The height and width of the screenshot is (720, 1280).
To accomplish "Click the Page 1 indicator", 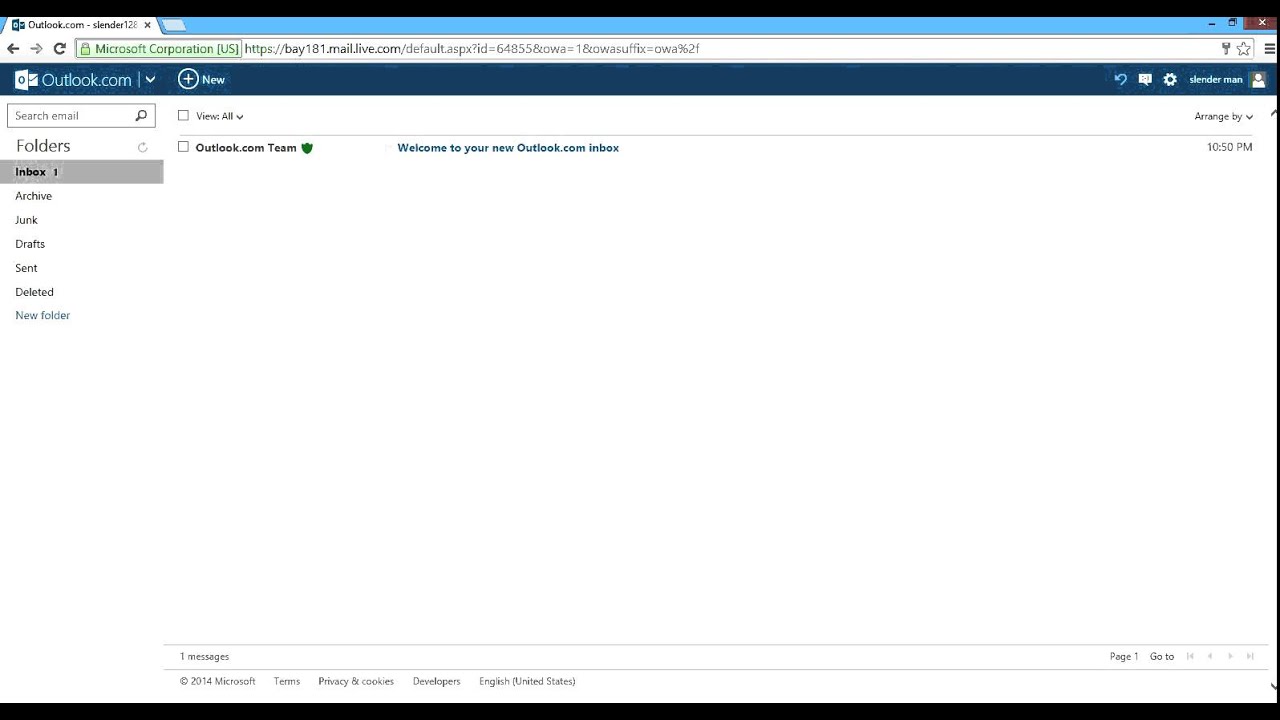I will click(x=1124, y=657).
